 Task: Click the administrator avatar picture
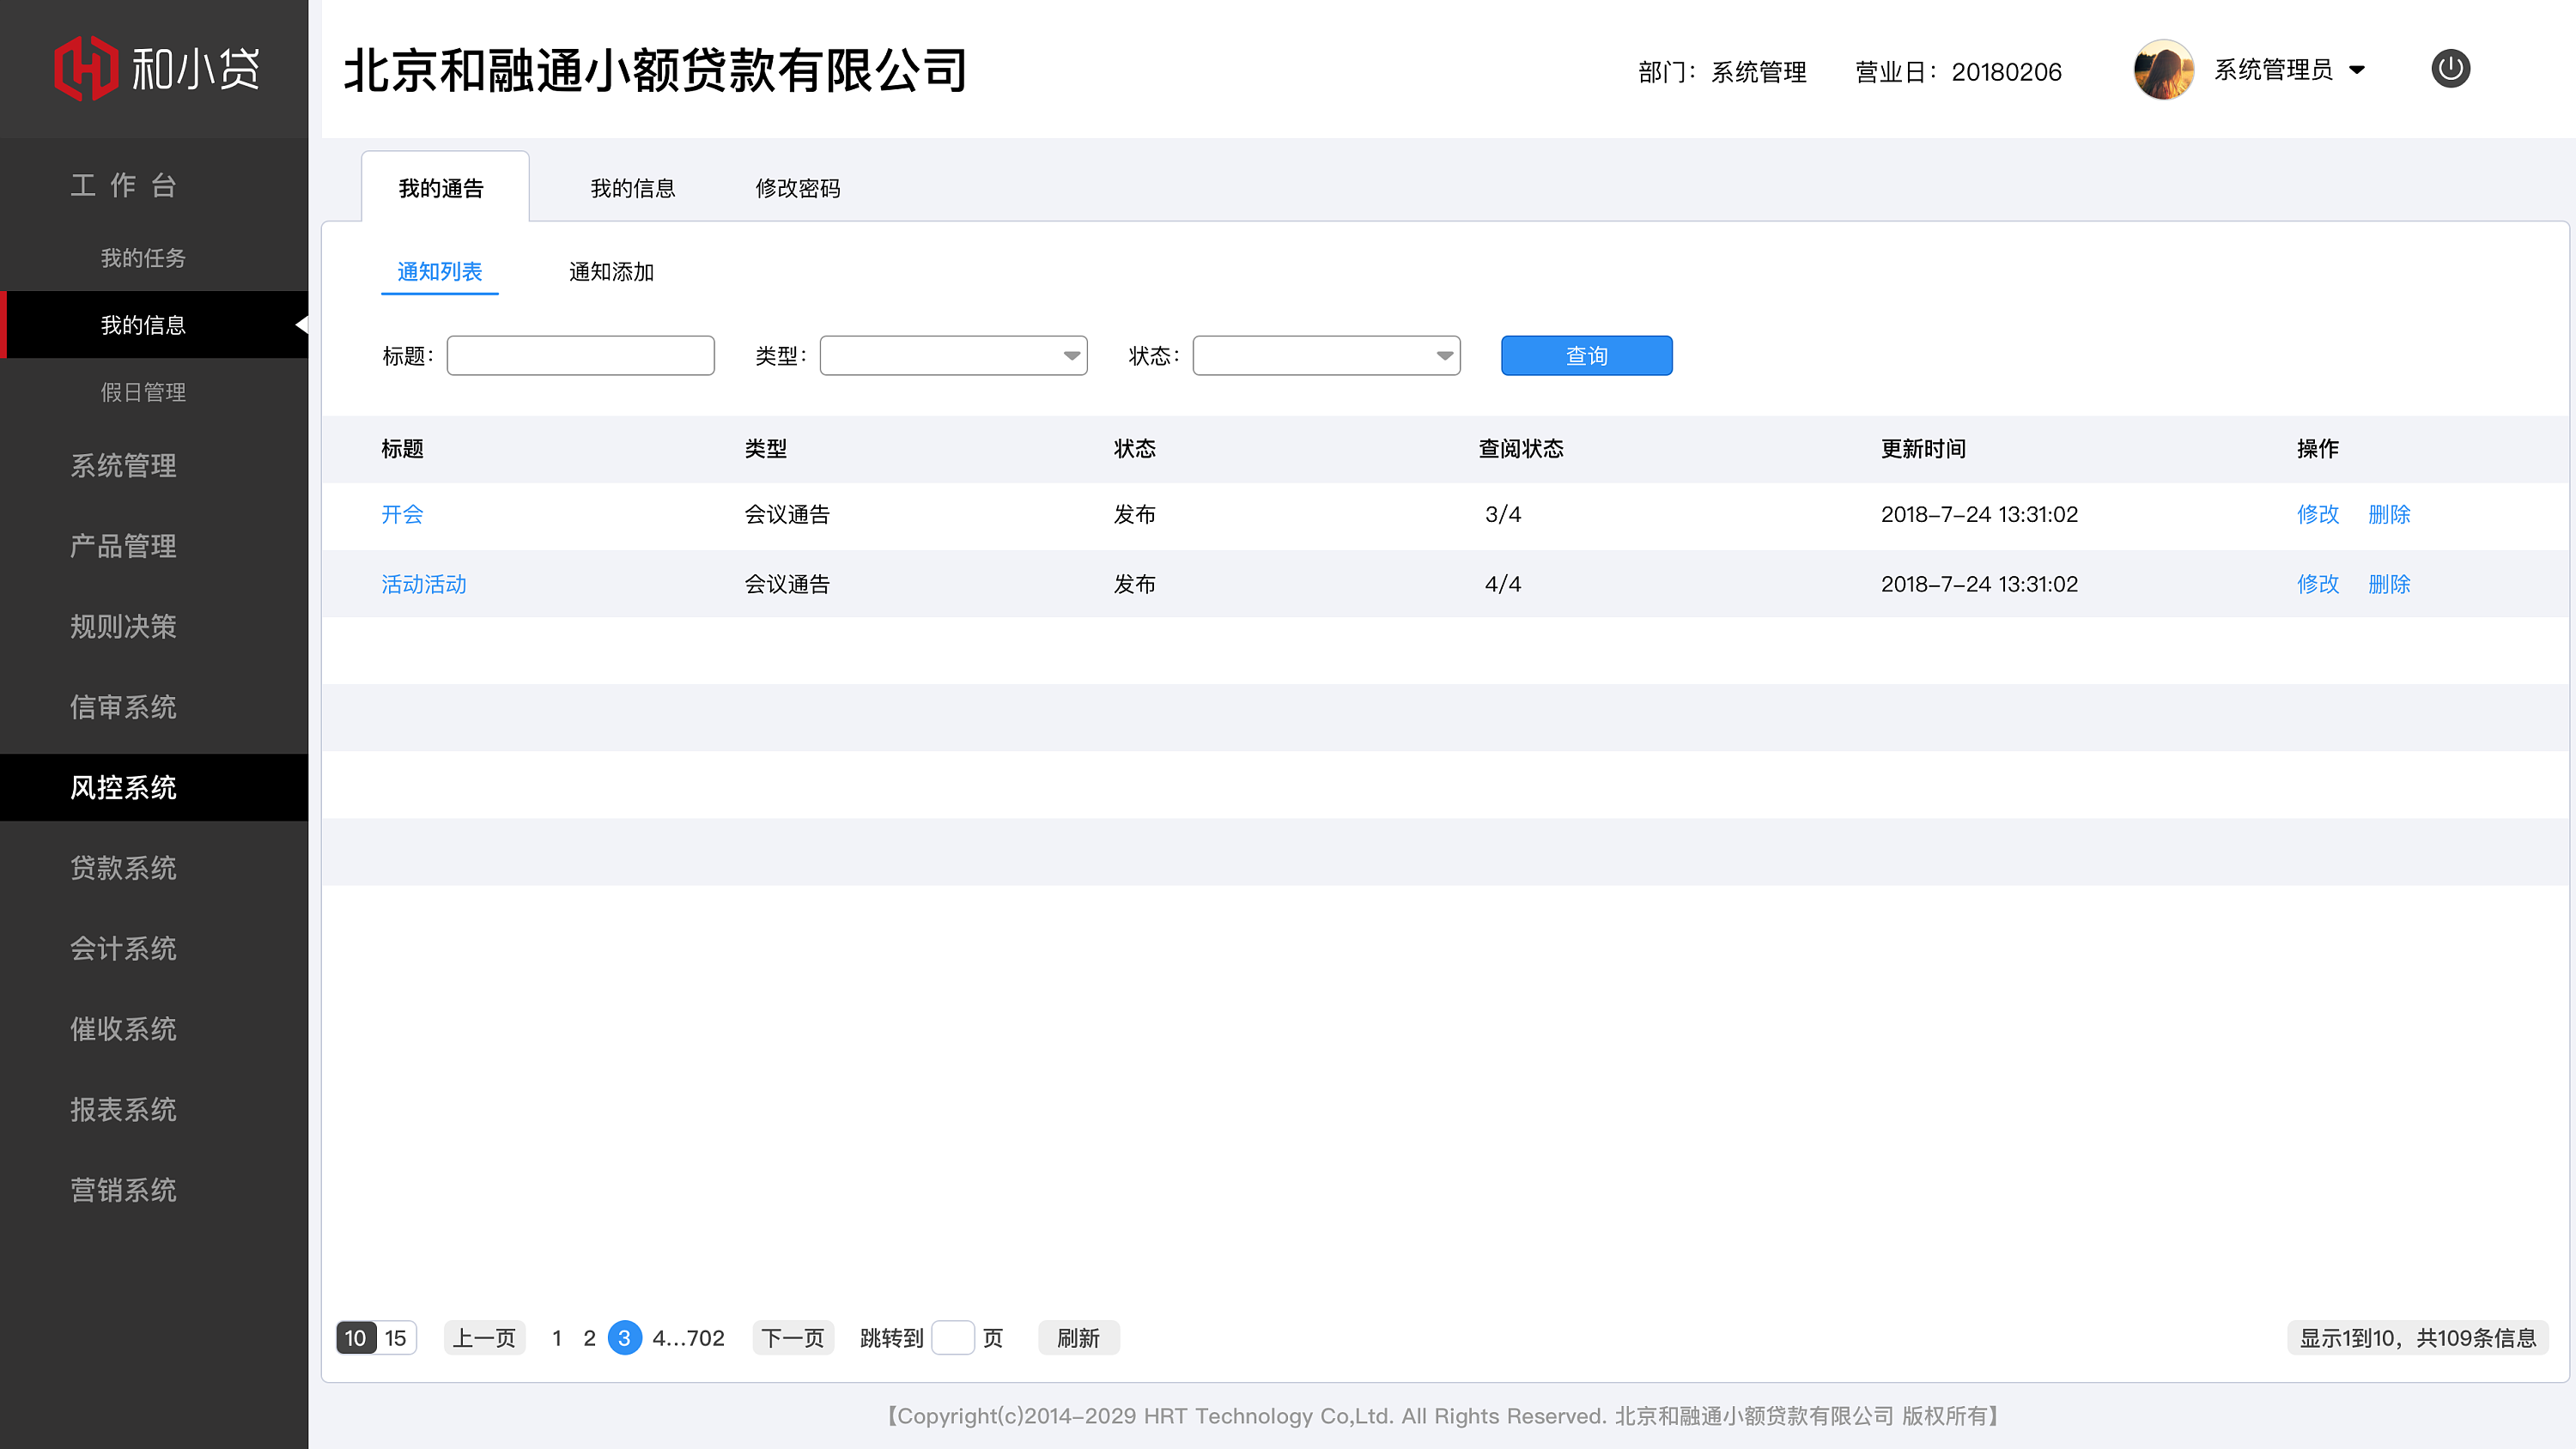[2163, 70]
